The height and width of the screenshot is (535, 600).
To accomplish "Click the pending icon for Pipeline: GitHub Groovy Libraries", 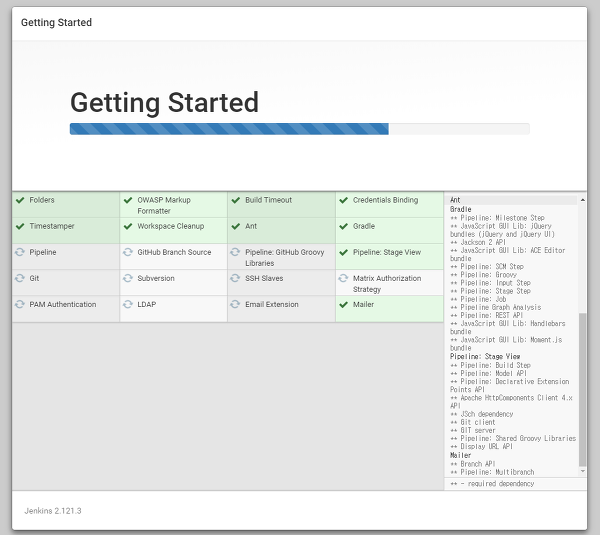I will [x=235, y=252].
